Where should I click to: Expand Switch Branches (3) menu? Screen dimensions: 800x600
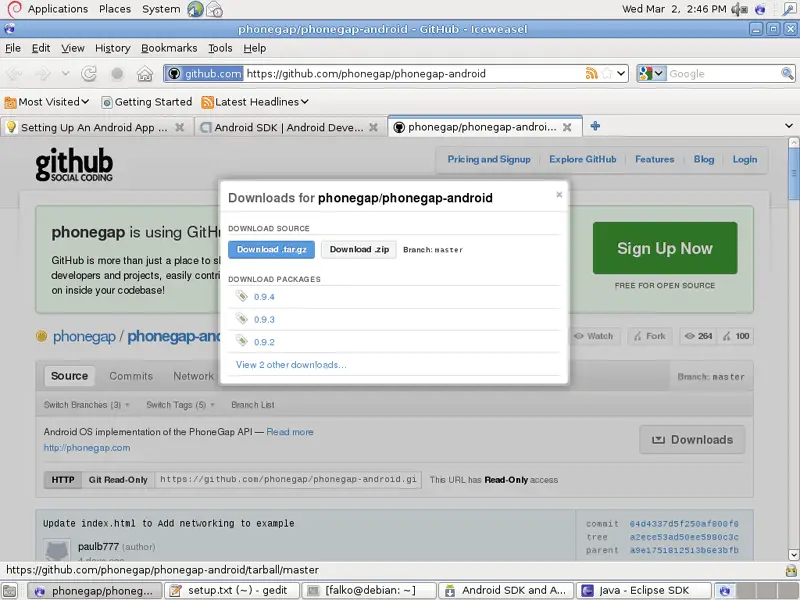tap(87, 405)
